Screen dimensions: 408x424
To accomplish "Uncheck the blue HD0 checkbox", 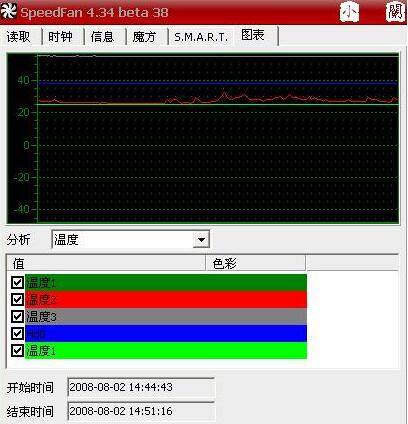I will click(17, 333).
